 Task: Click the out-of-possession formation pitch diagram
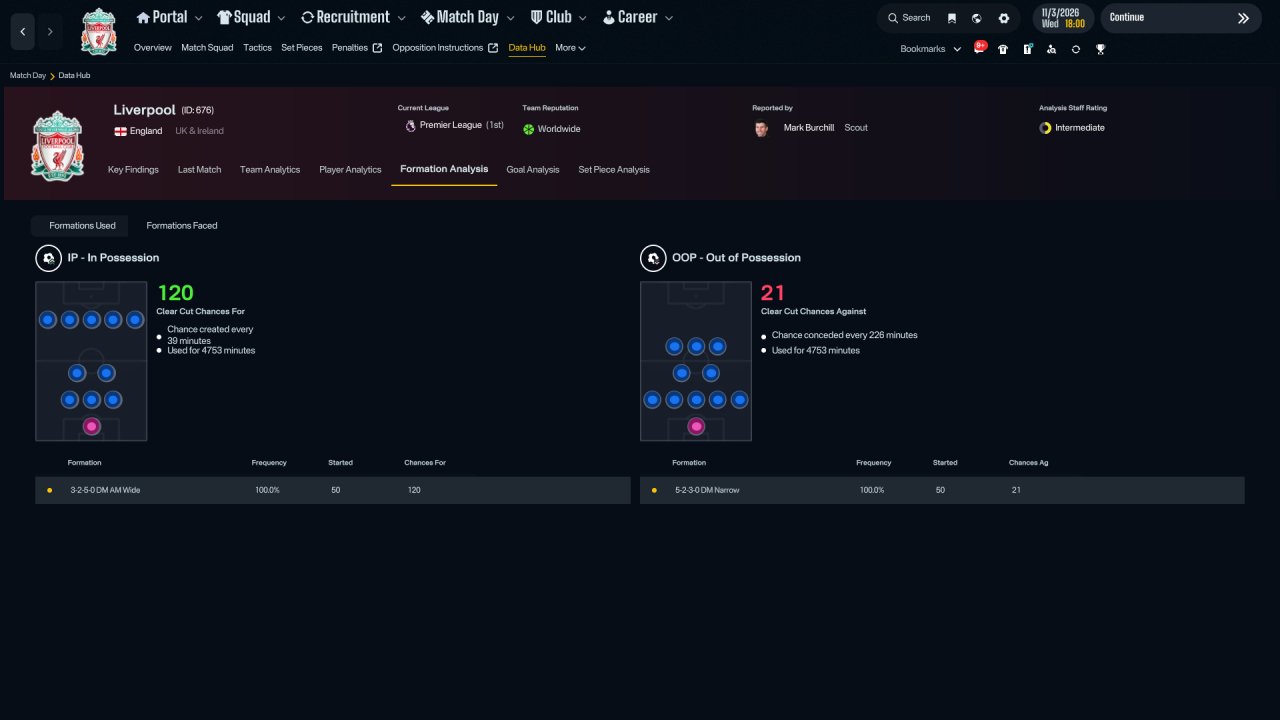[696, 361]
